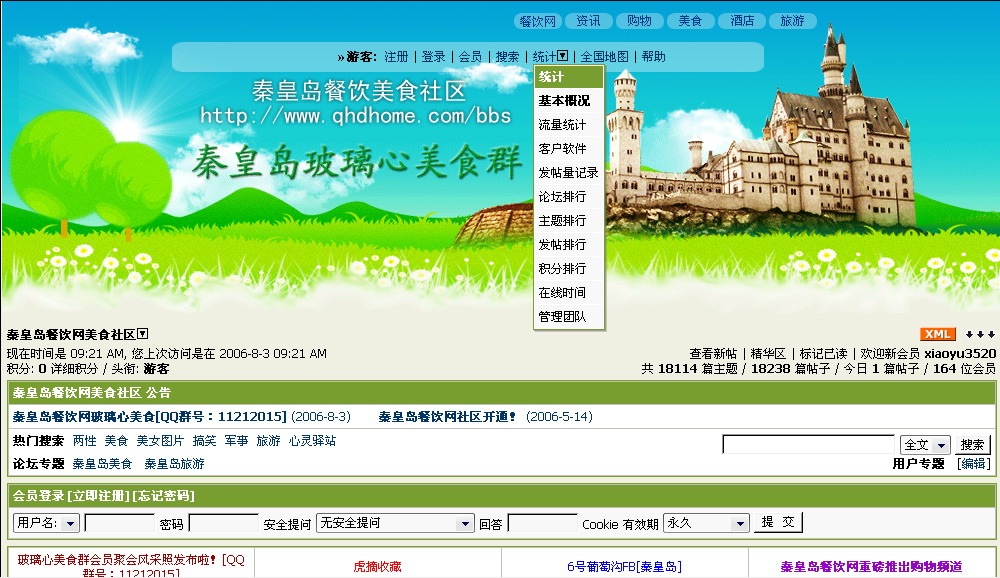The image size is (1000, 578).
Task: Focus the 回答 answer field
Action: point(542,523)
